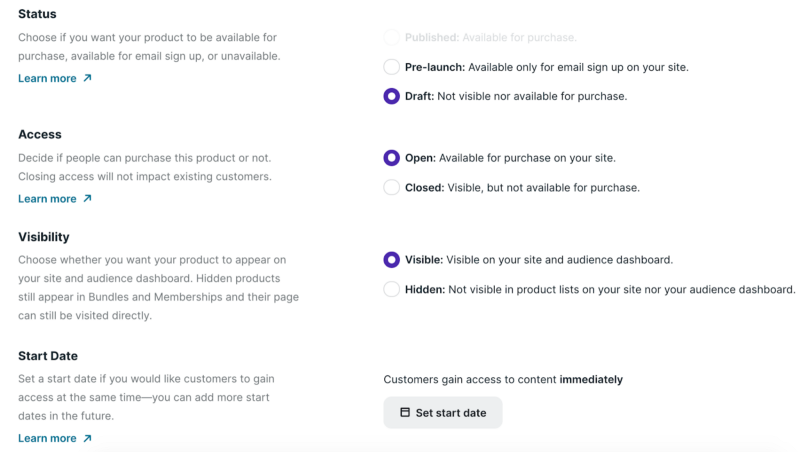Image resolution: width=800 pixels, height=452 pixels.
Task: Click the Access section heading
Action: [40, 135]
